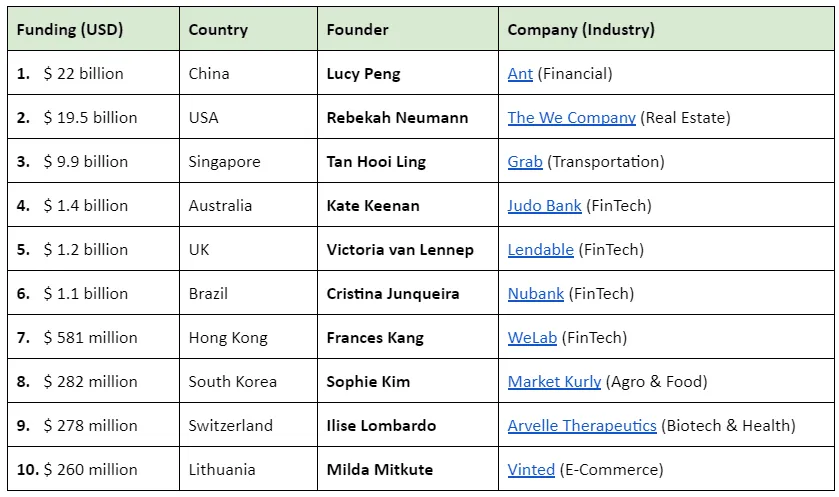
Task: Open the Lendable link
Action: click(540, 249)
